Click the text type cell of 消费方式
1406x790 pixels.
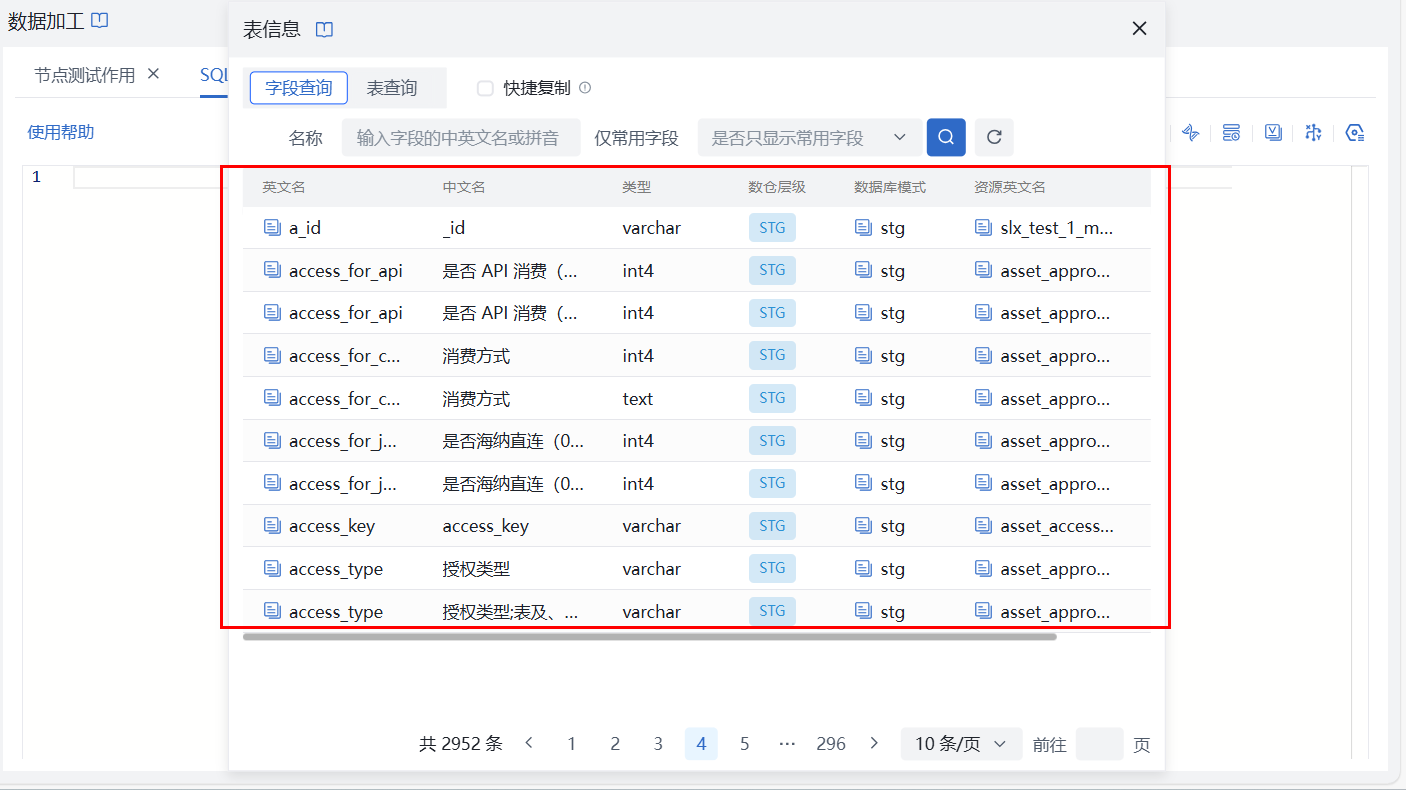638,399
